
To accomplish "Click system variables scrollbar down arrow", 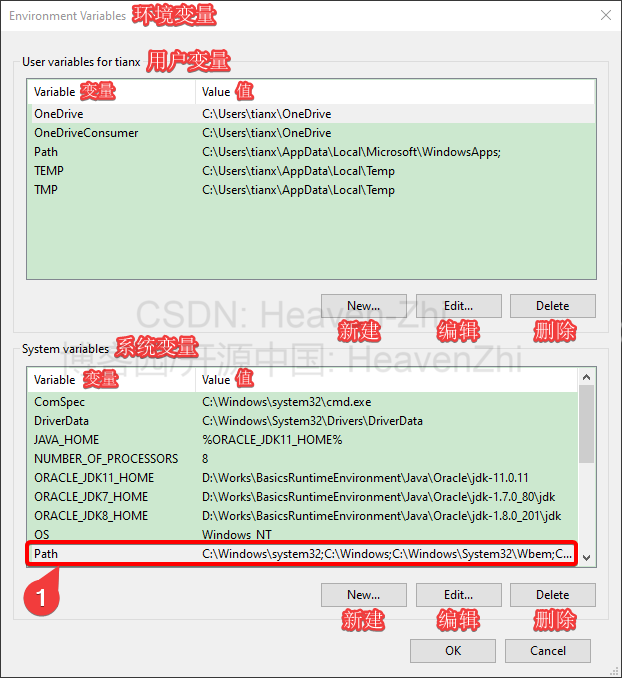I will (587, 558).
